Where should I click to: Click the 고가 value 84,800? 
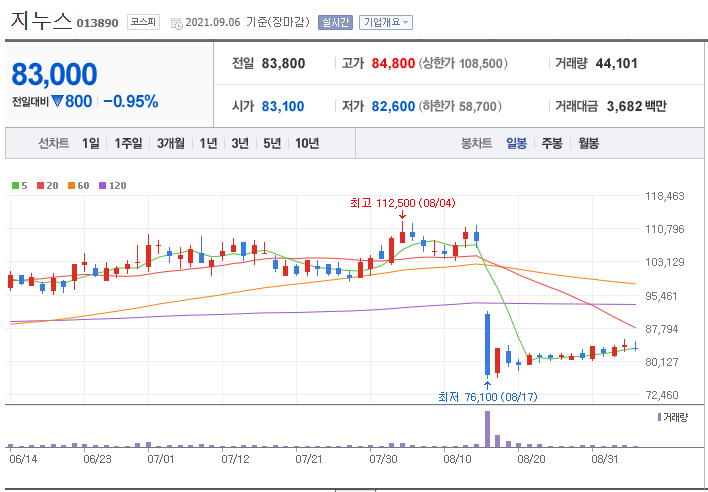(393, 63)
